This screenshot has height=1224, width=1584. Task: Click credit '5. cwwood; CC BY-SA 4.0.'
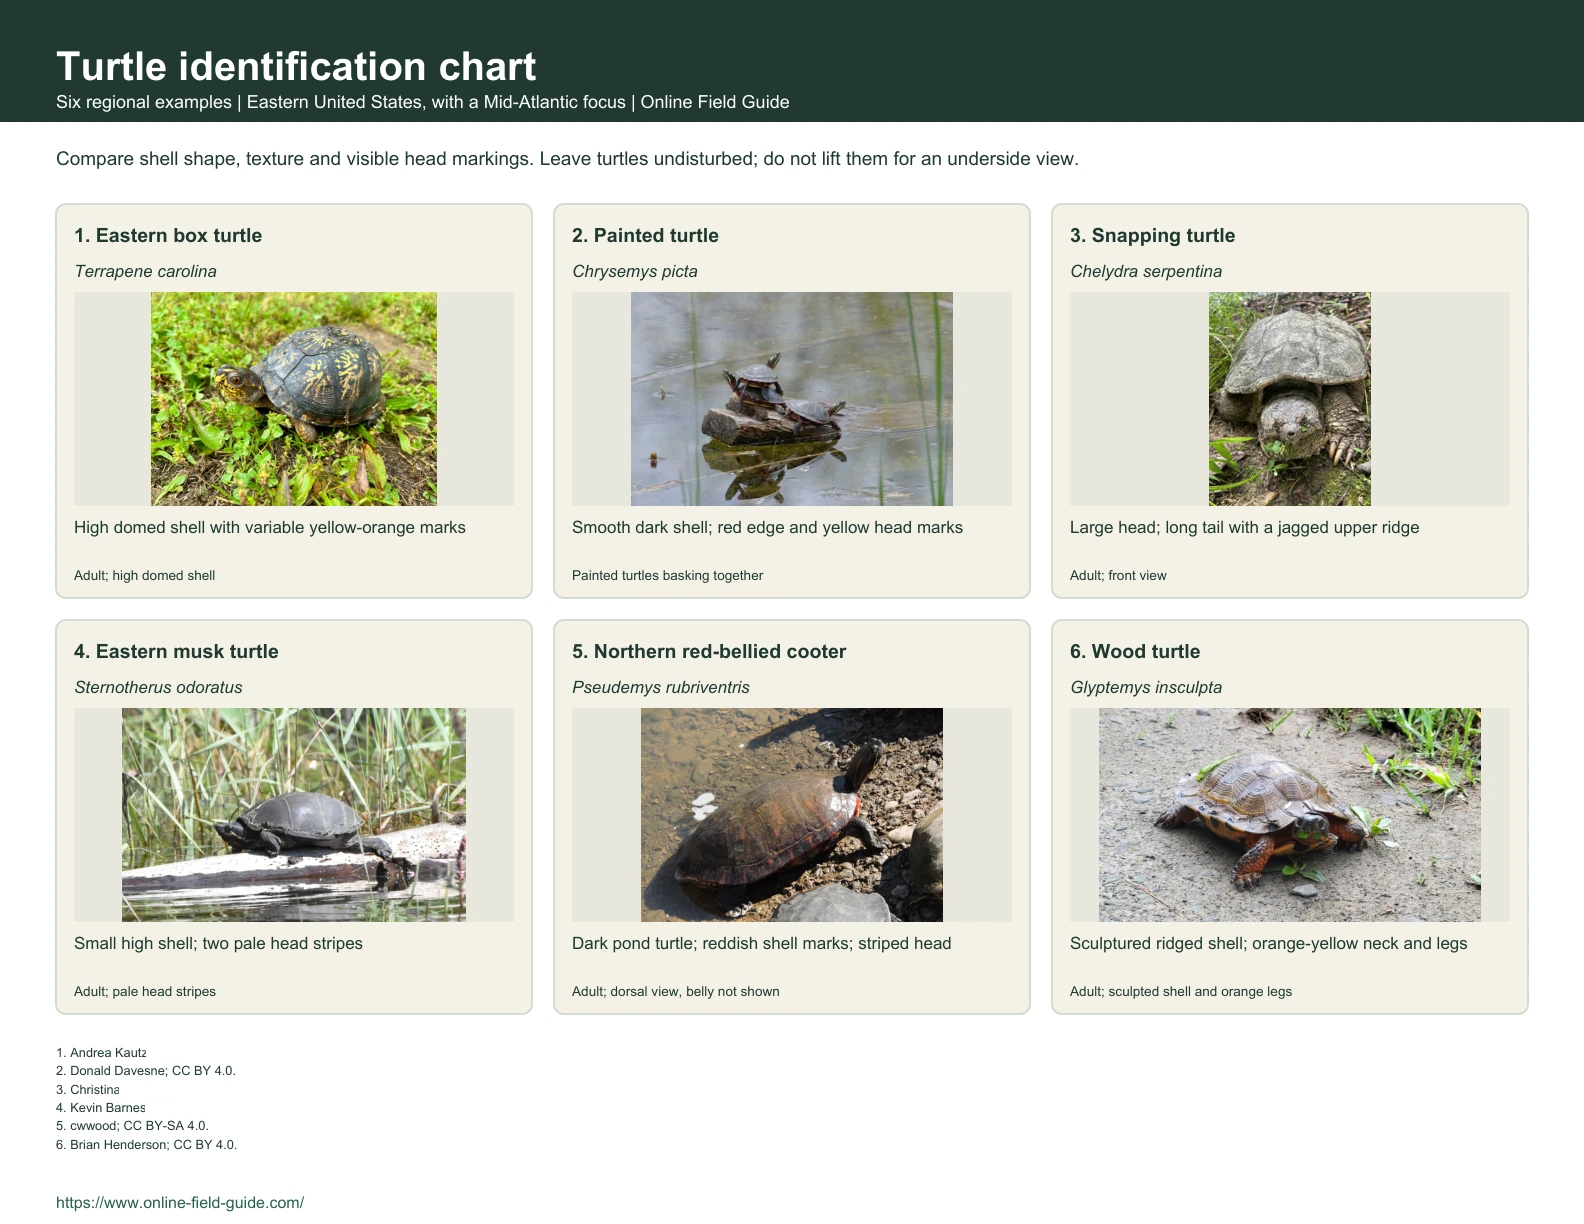pyautogui.click(x=132, y=1125)
